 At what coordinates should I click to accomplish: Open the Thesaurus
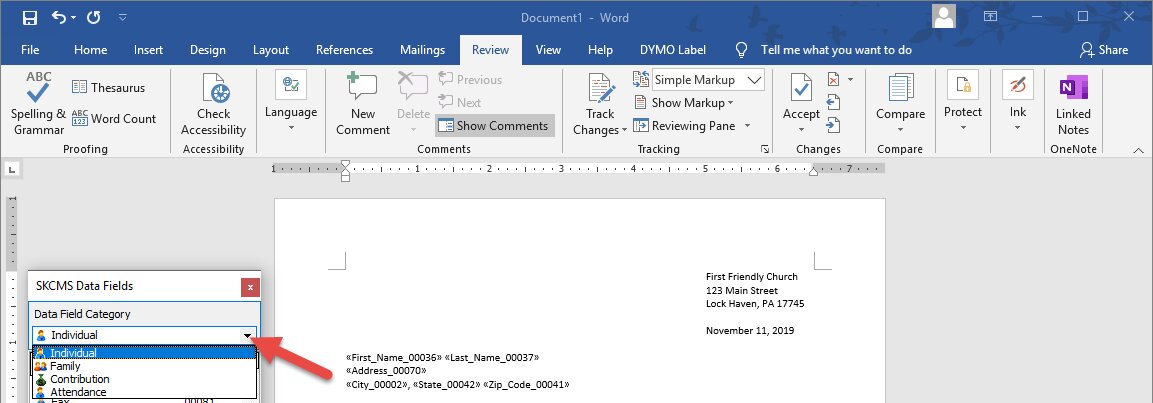tap(109, 88)
